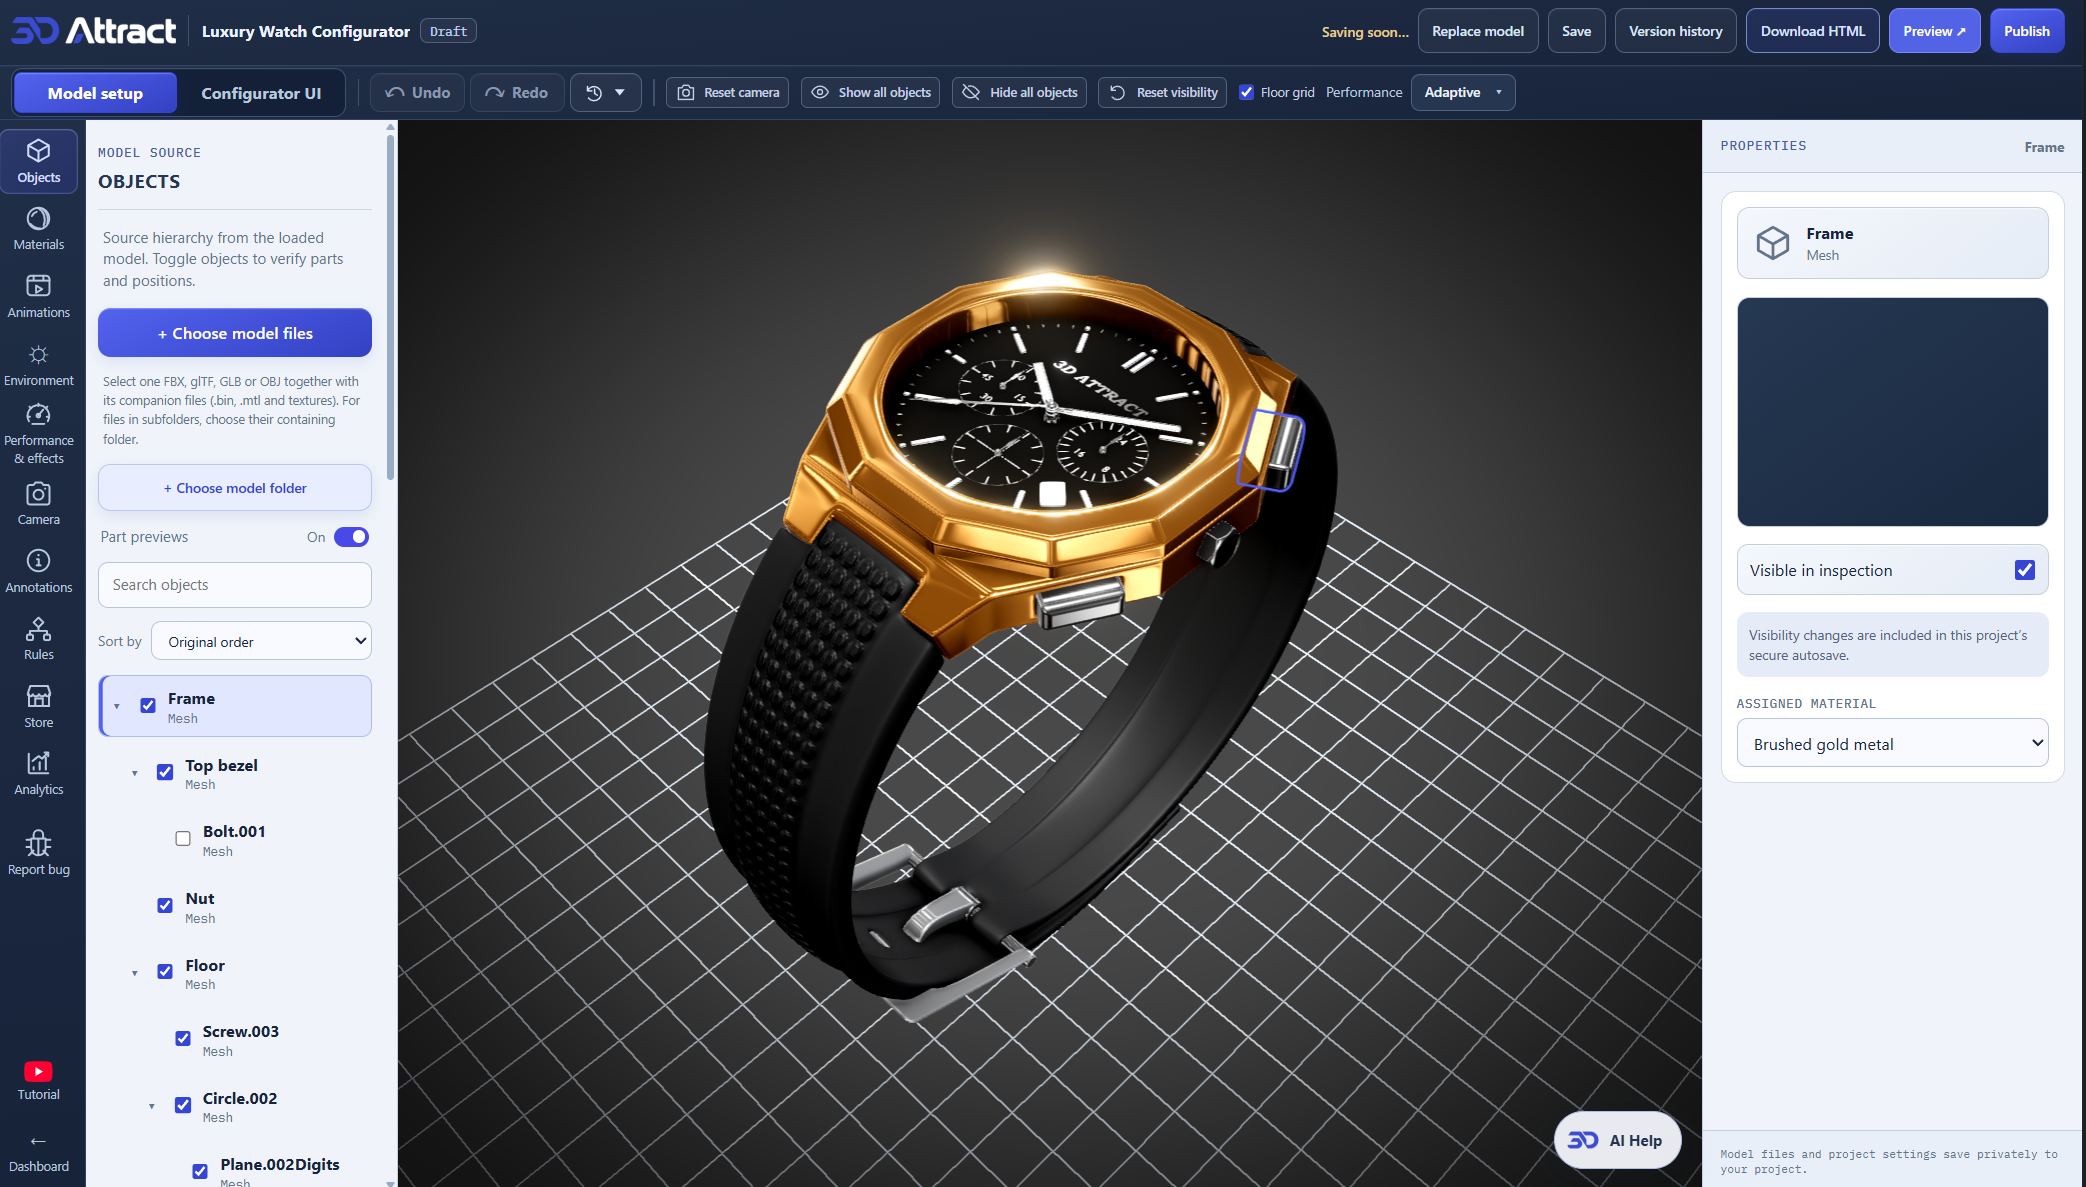Click Show all objects
The image size is (2086, 1187).
[870, 92]
